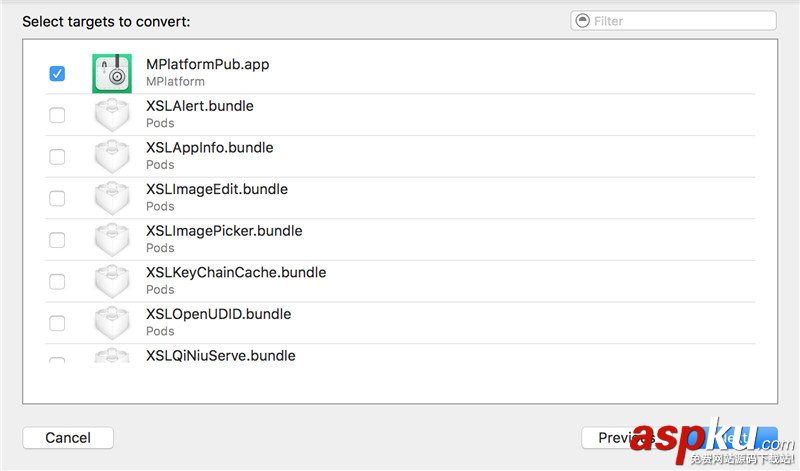Image resolution: width=800 pixels, height=471 pixels.
Task: Click the XSLAlert.bundle brick icon
Action: [x=112, y=115]
